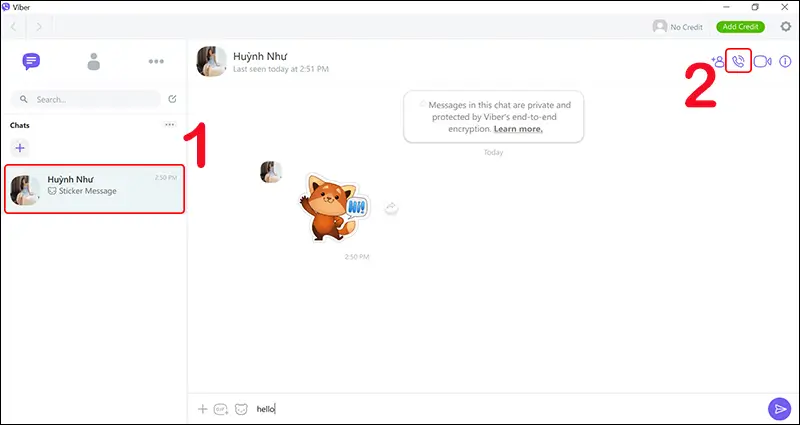Click sender avatar beside the sticker
This screenshot has width=800, height=425.
271,172
